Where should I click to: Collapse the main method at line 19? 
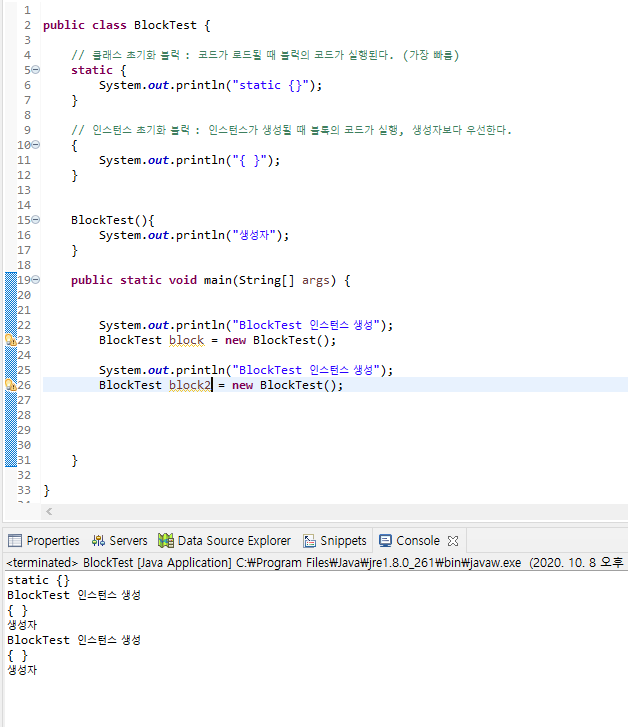point(36,280)
